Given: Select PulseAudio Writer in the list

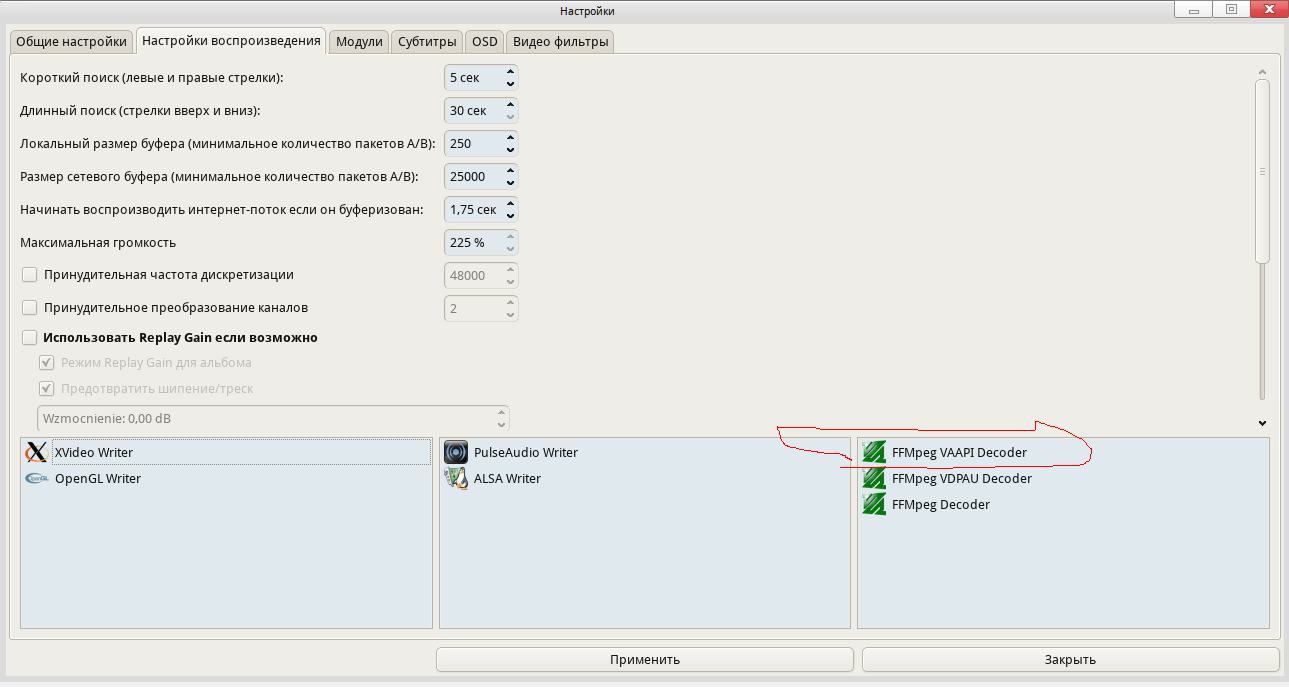Looking at the screenshot, I should (645, 452).
